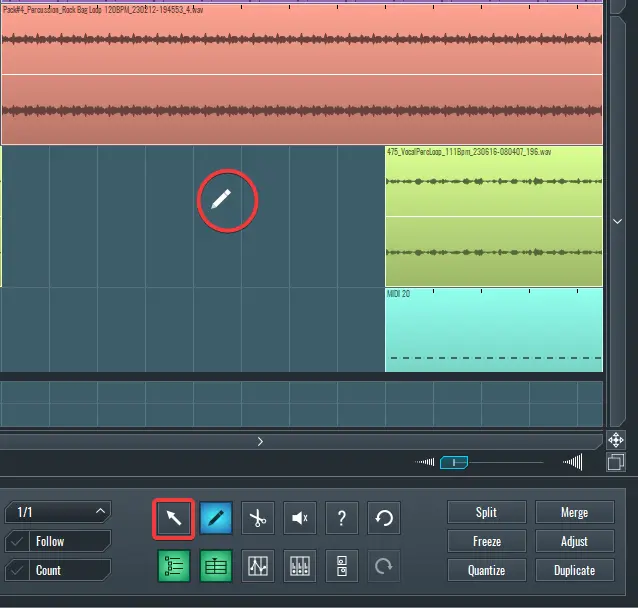Image resolution: width=638 pixels, height=608 pixels.
Task: Select the arrow pointer tool
Action: (x=174, y=518)
